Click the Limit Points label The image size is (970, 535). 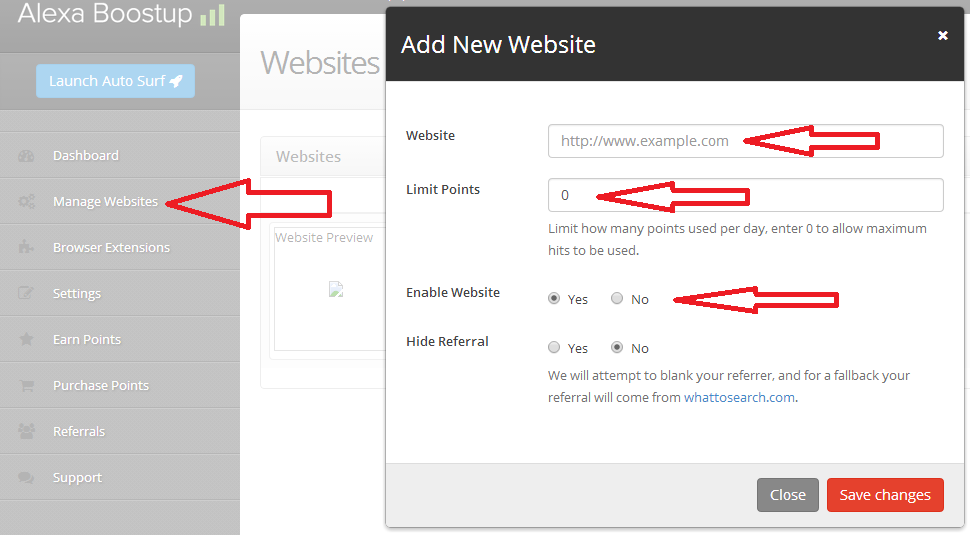[x=443, y=189]
